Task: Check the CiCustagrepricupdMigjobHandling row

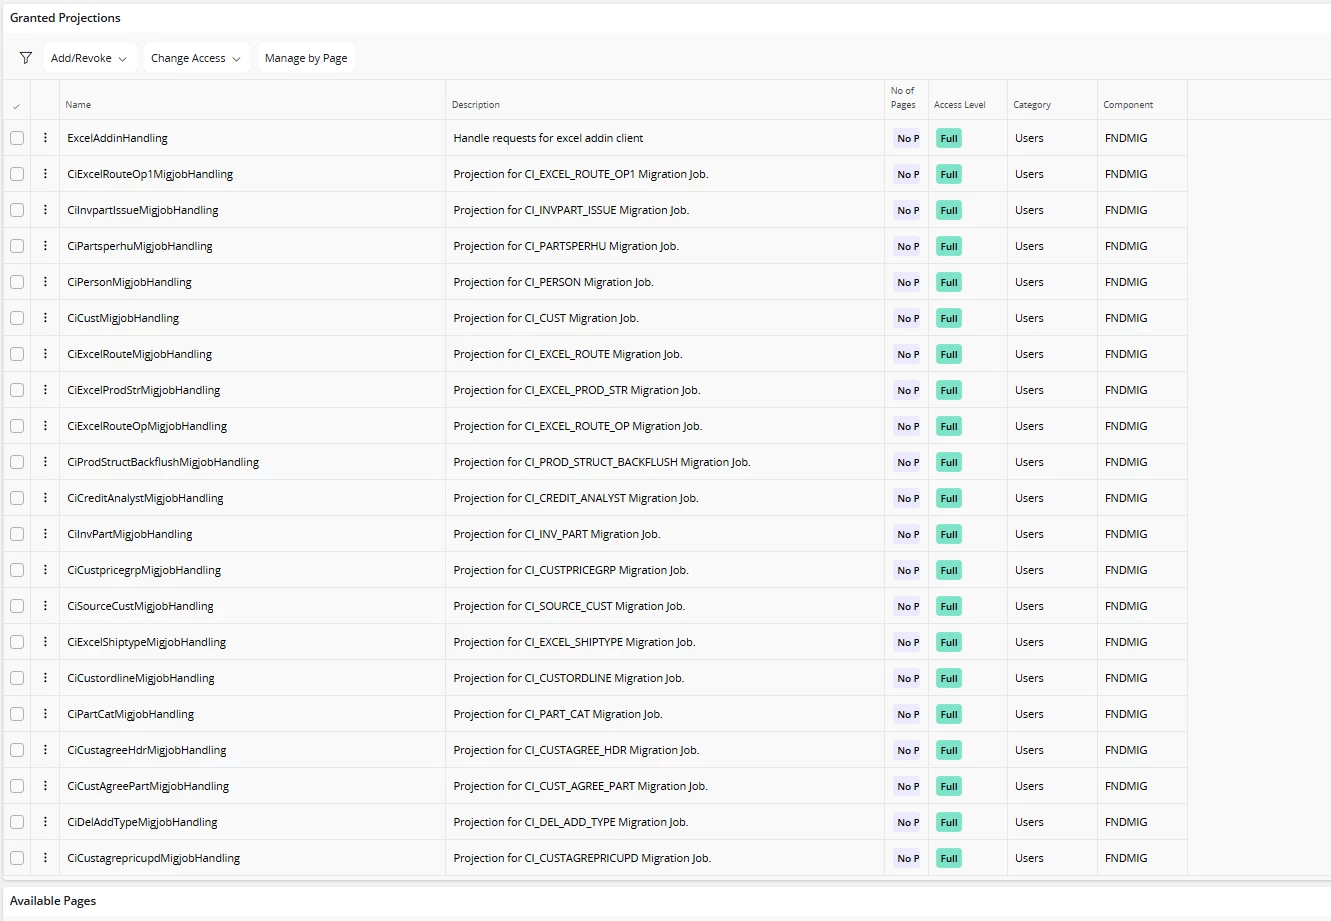Action: point(17,858)
